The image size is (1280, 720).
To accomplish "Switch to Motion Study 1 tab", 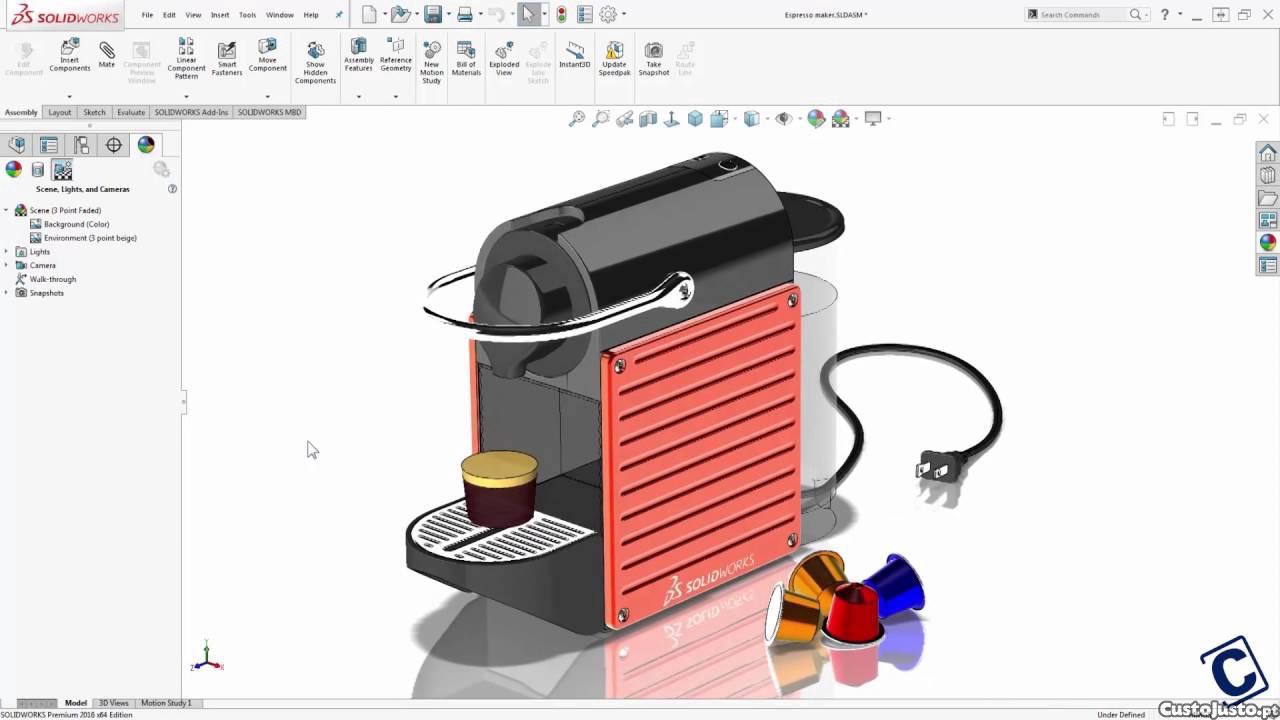I will [x=166, y=703].
